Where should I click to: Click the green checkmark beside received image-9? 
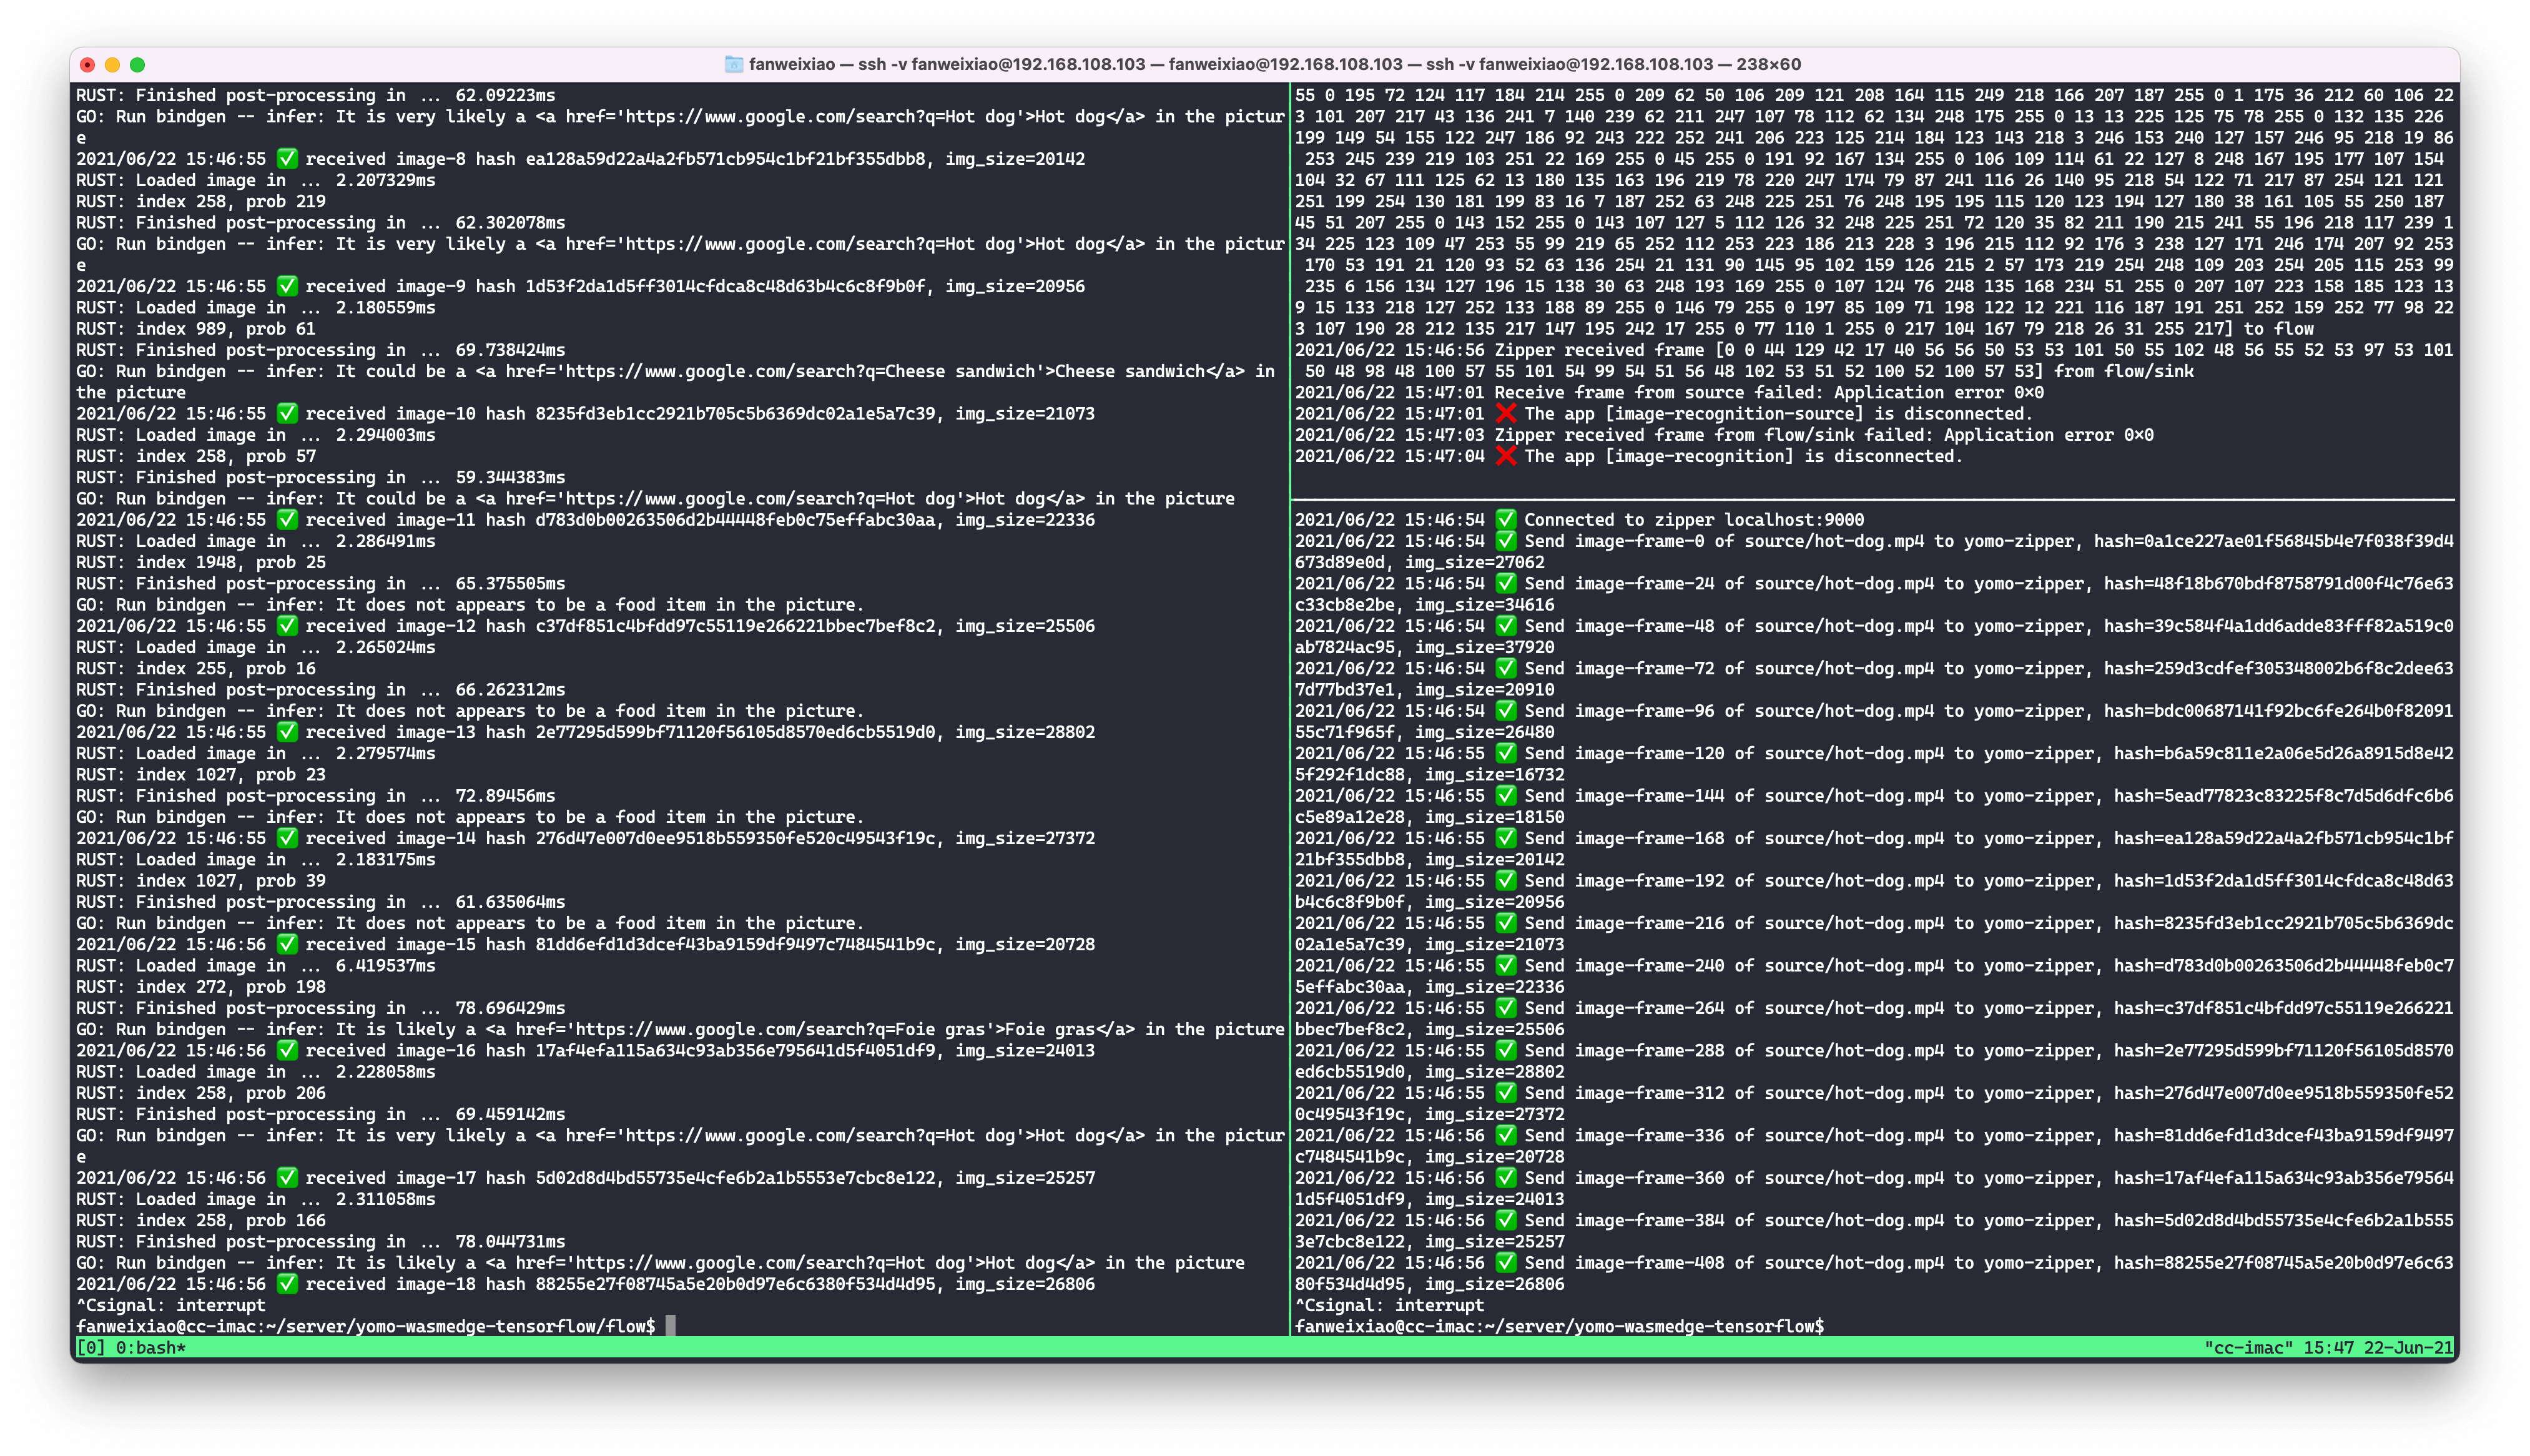(287, 286)
